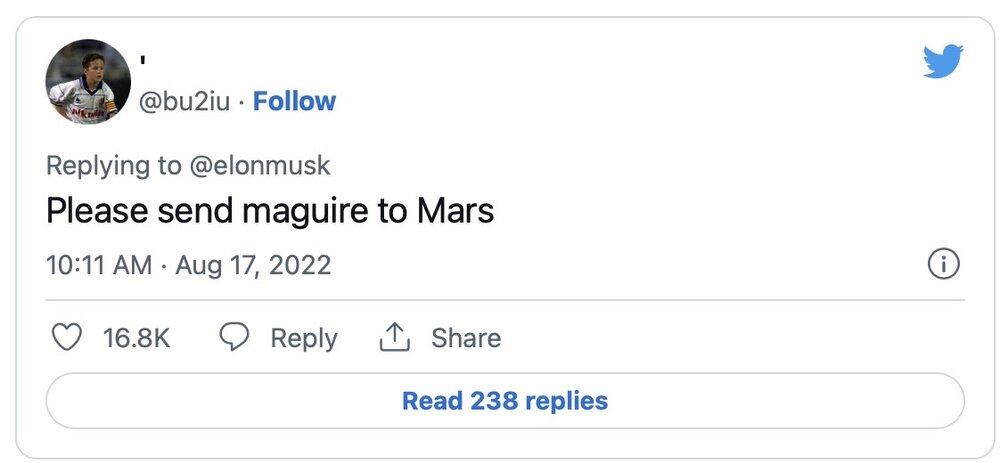Click the "Replying to" label
This screenshot has height=463, width=1000.
(114, 166)
